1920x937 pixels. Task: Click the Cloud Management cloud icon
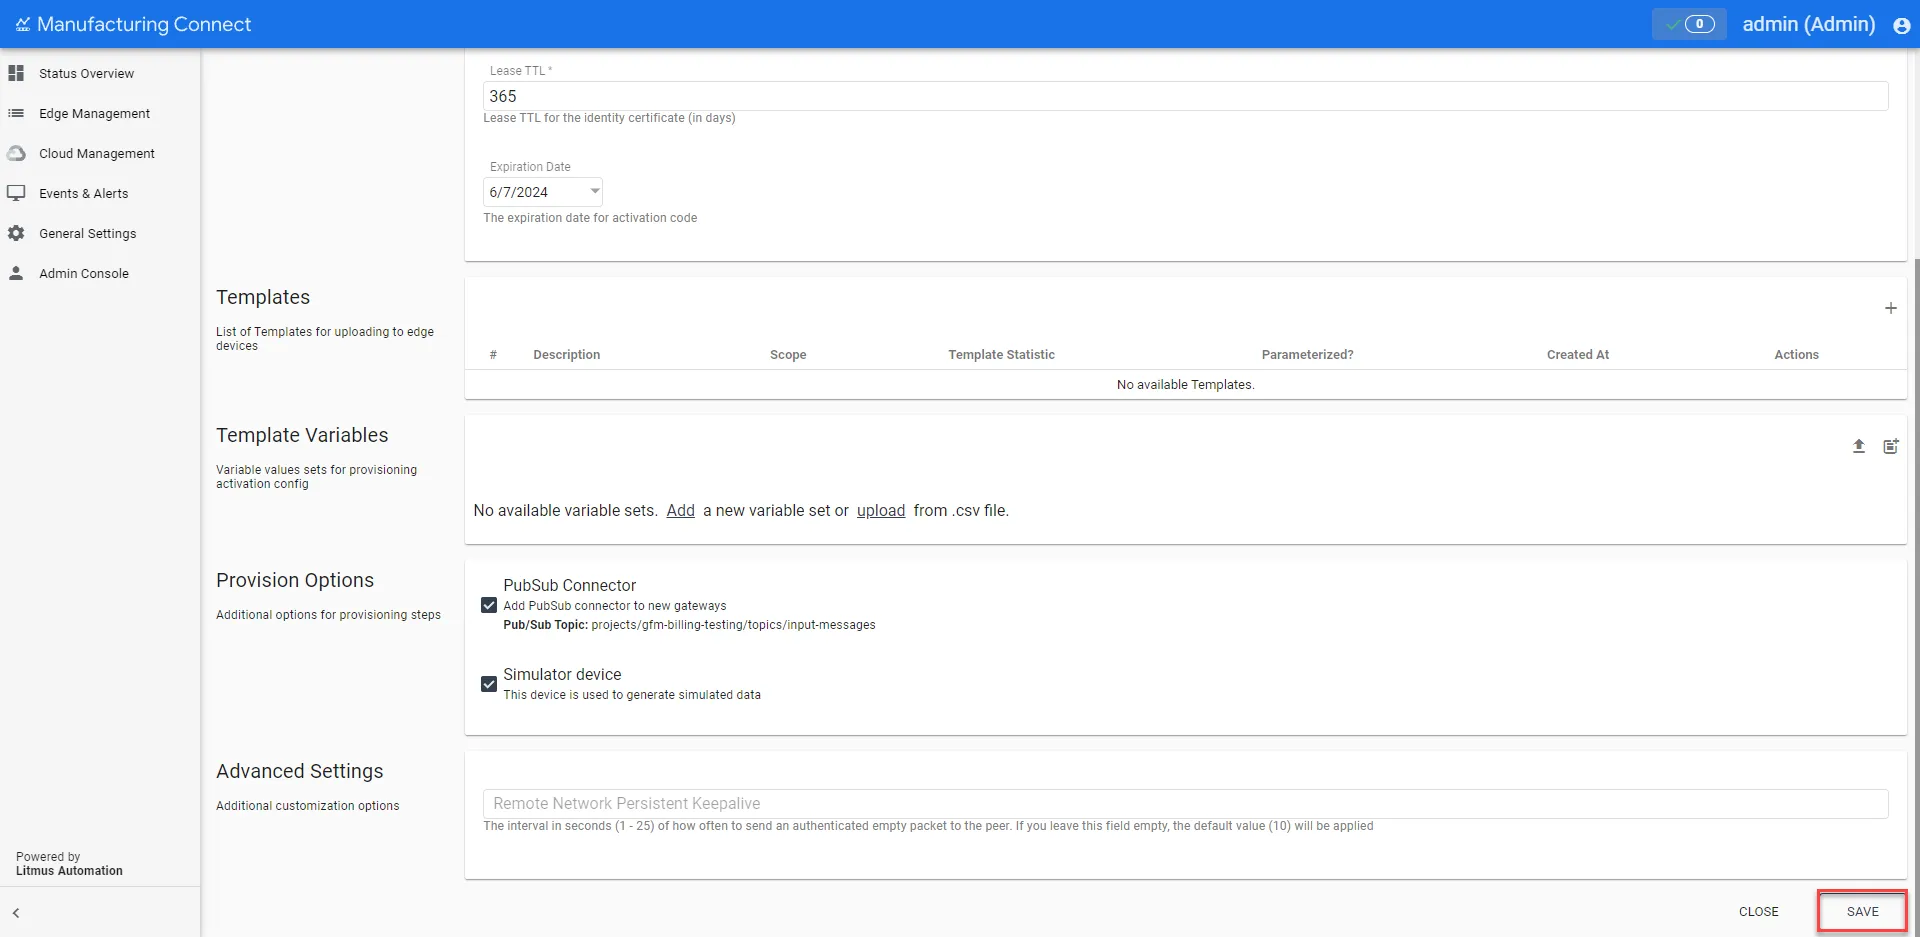click(16, 153)
